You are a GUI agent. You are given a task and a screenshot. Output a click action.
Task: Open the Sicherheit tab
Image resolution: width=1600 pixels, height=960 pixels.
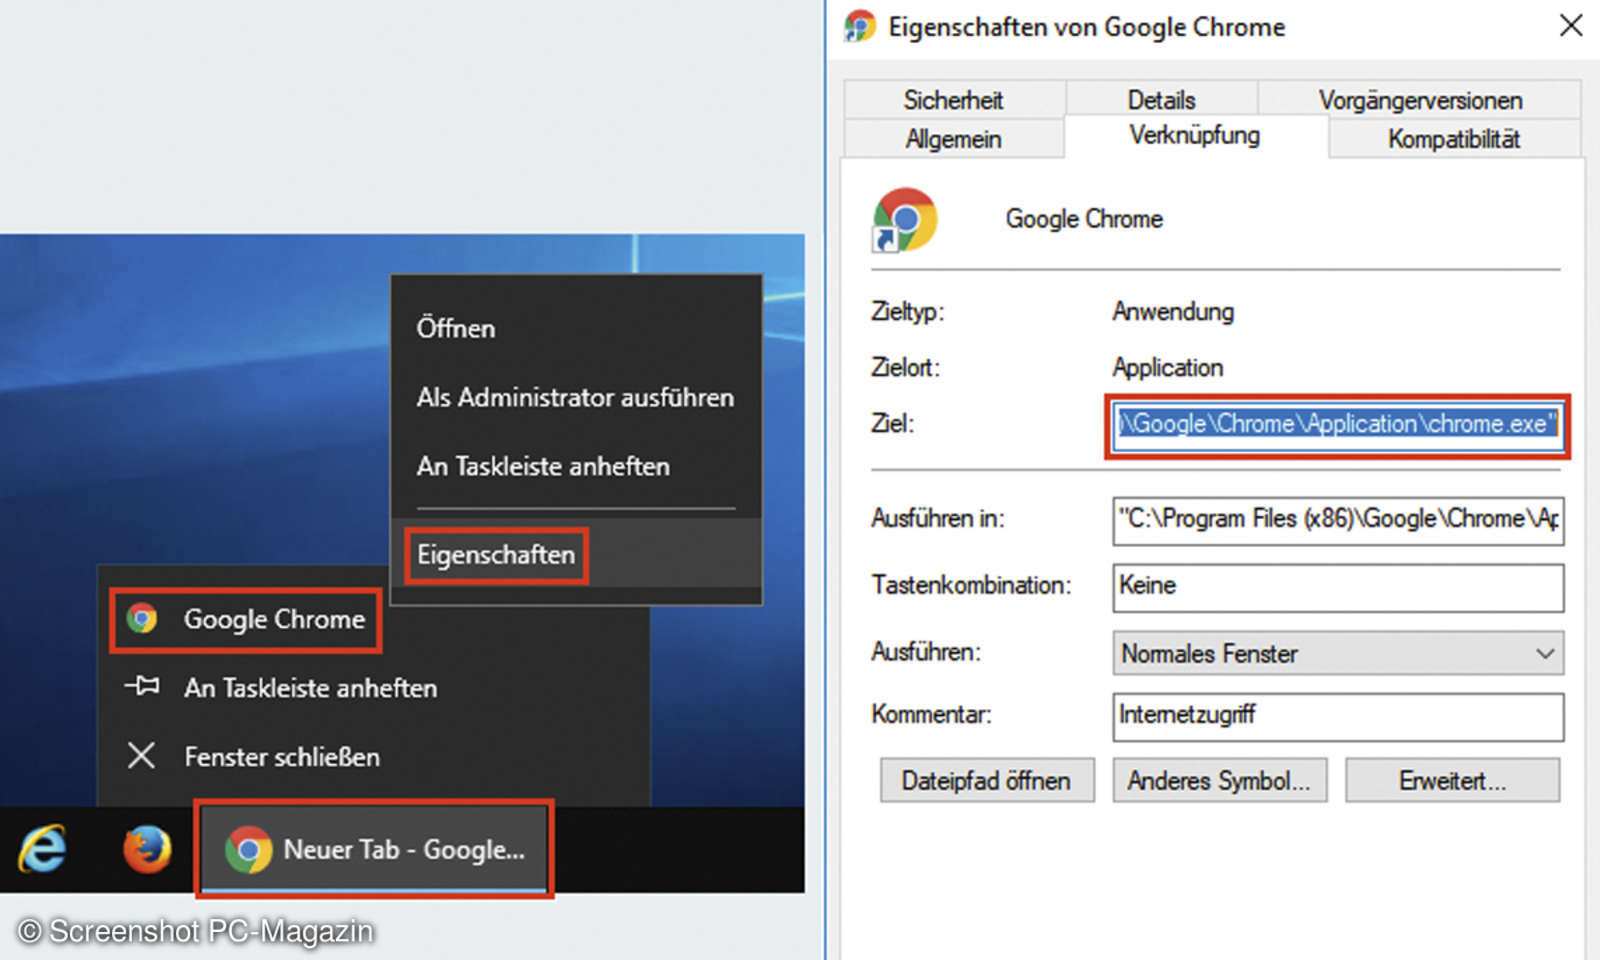pos(953,100)
